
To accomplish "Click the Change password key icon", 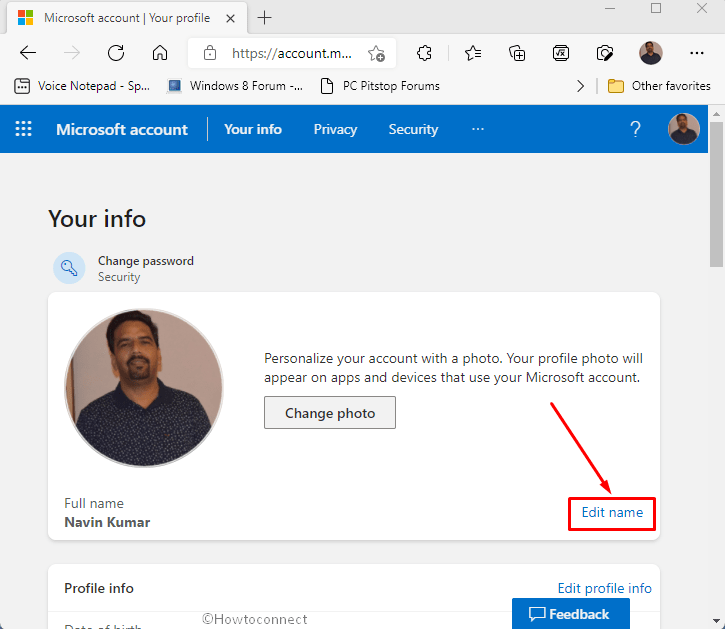I will [69, 268].
